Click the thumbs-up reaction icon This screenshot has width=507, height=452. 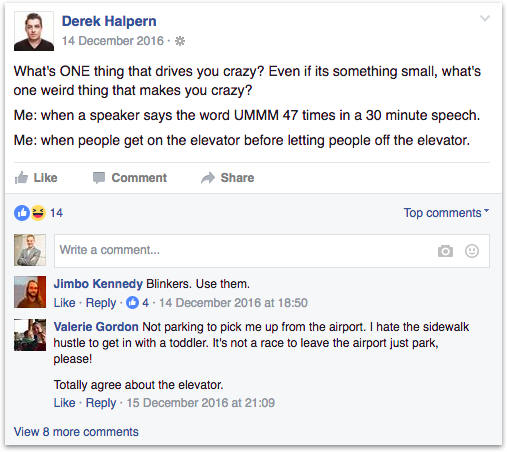22,213
